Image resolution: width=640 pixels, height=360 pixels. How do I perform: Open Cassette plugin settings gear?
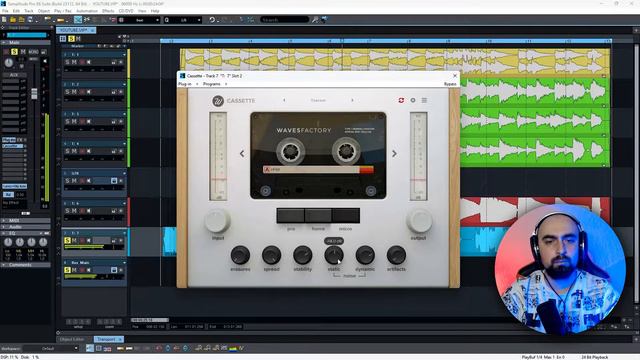point(413,100)
